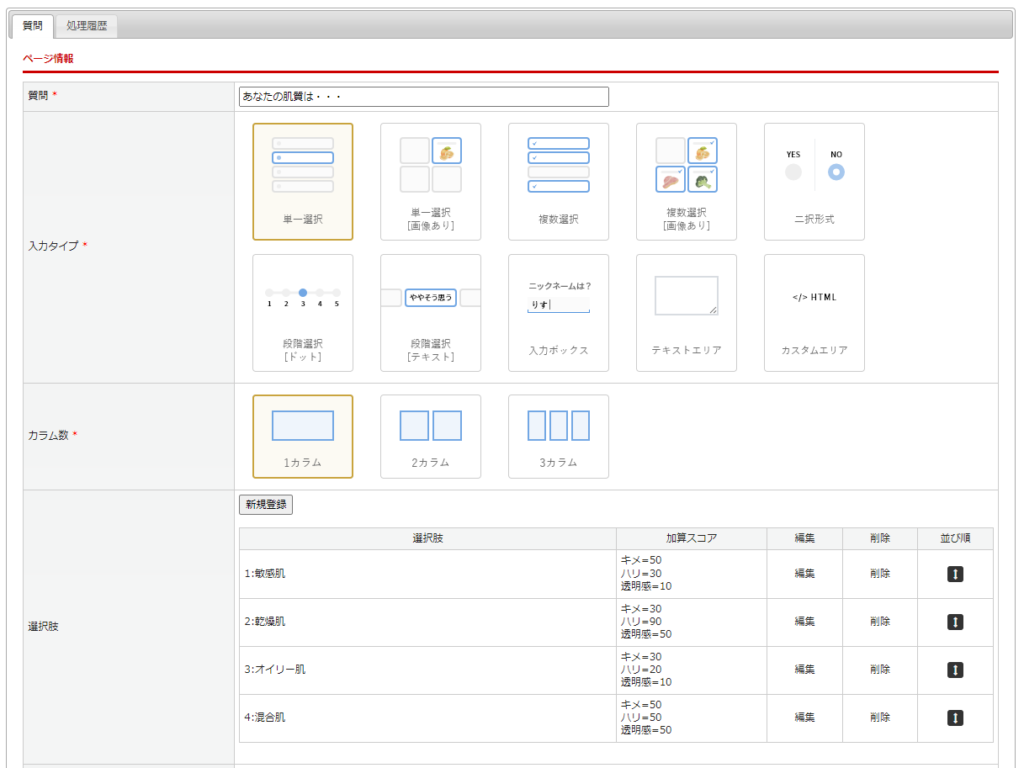This screenshot has height=768, width=1024.
Task: Choose 単一選択[画像あり] input type
Action: [x=430, y=182]
